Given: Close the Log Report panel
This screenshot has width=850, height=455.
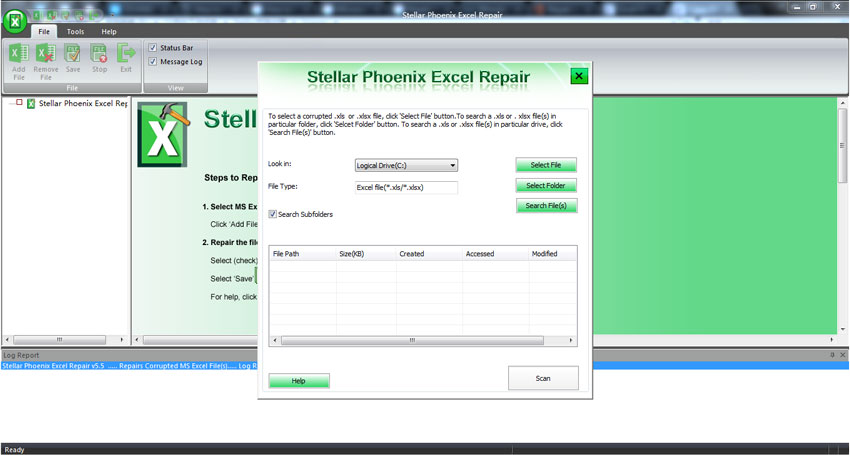Looking at the screenshot, I should [842, 355].
